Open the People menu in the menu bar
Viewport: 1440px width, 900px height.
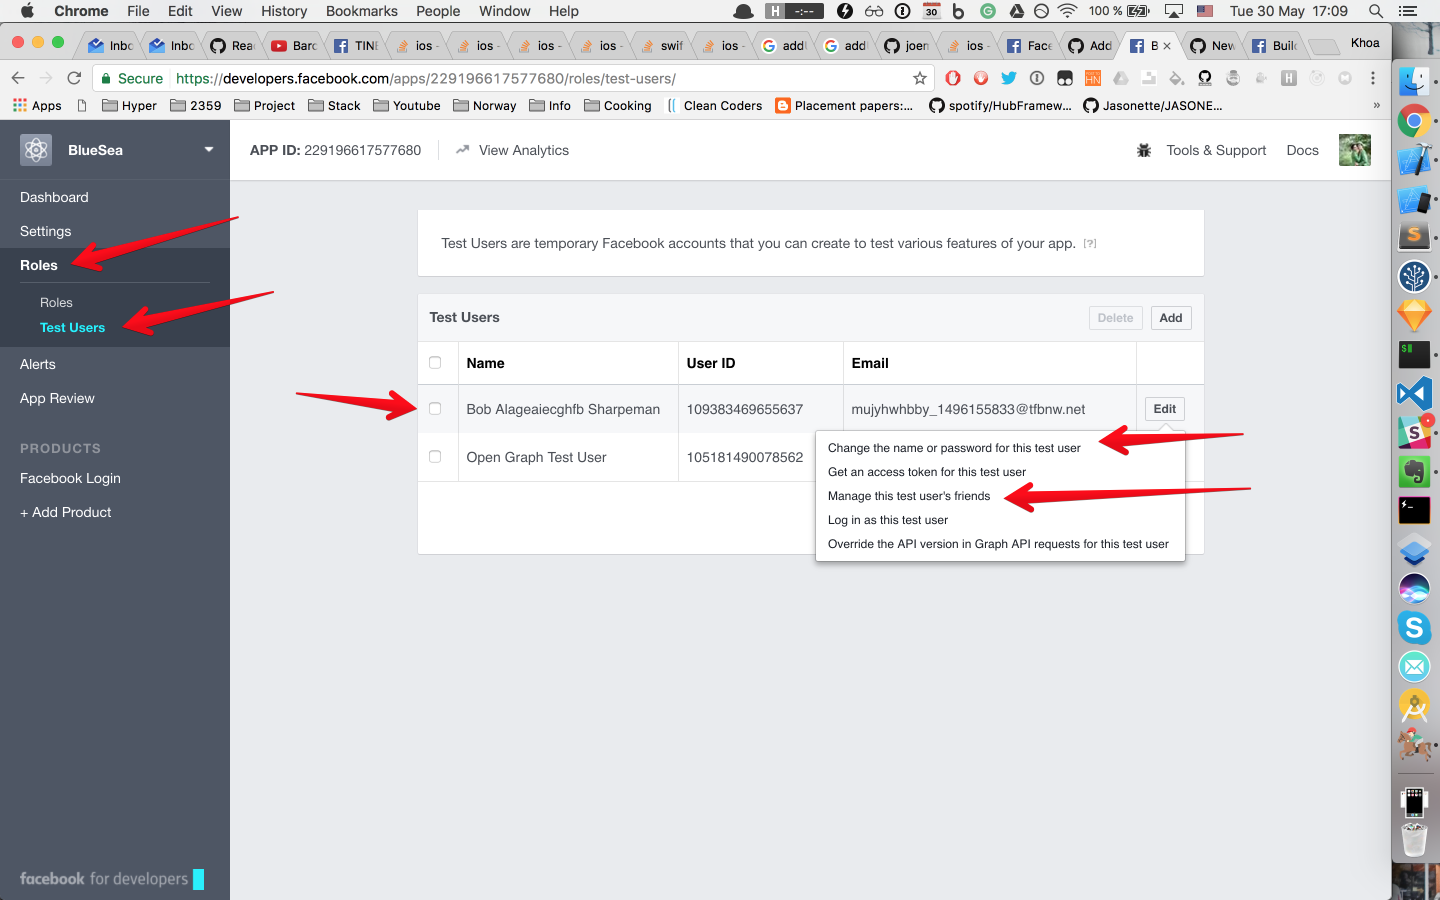point(438,11)
